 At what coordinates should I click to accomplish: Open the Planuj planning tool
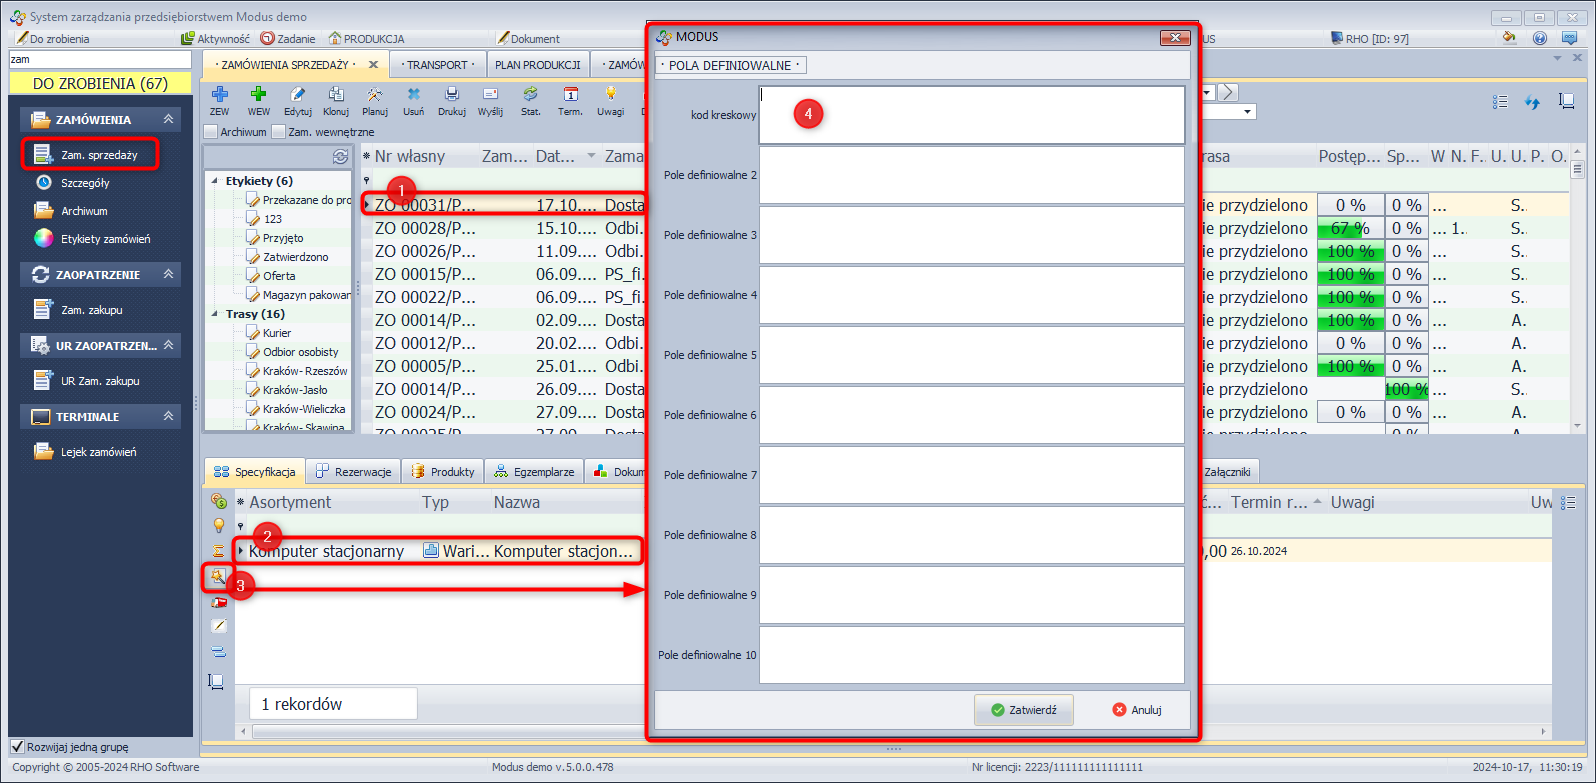374,95
